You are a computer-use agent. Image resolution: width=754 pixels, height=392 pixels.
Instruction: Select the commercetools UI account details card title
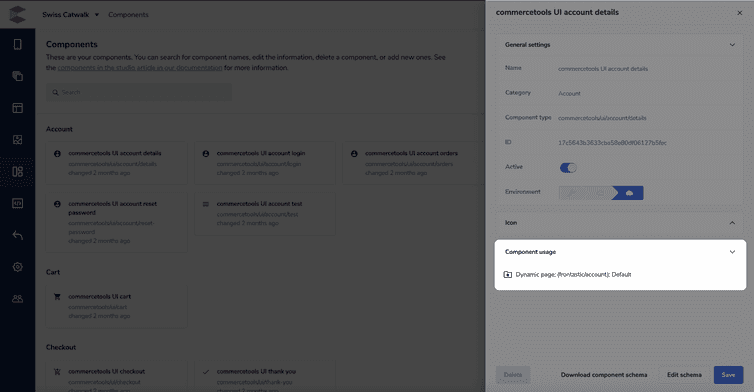click(115, 153)
